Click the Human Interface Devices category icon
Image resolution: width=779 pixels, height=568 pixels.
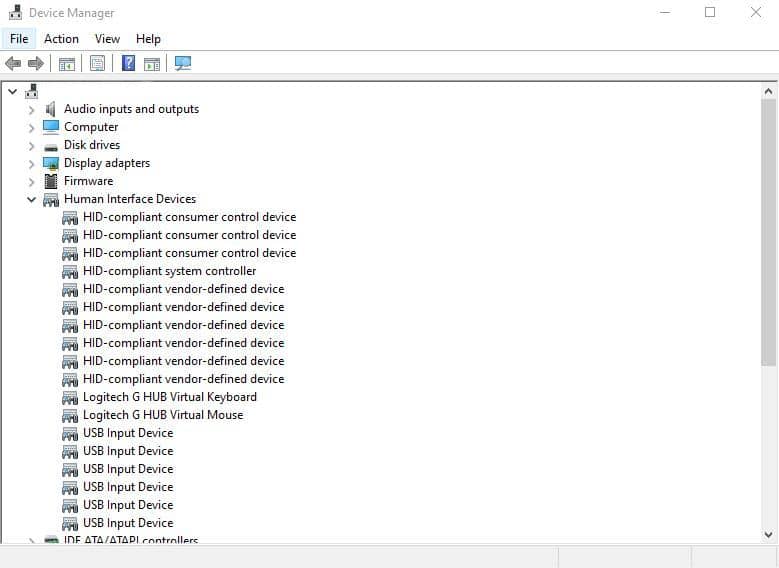[51, 200]
